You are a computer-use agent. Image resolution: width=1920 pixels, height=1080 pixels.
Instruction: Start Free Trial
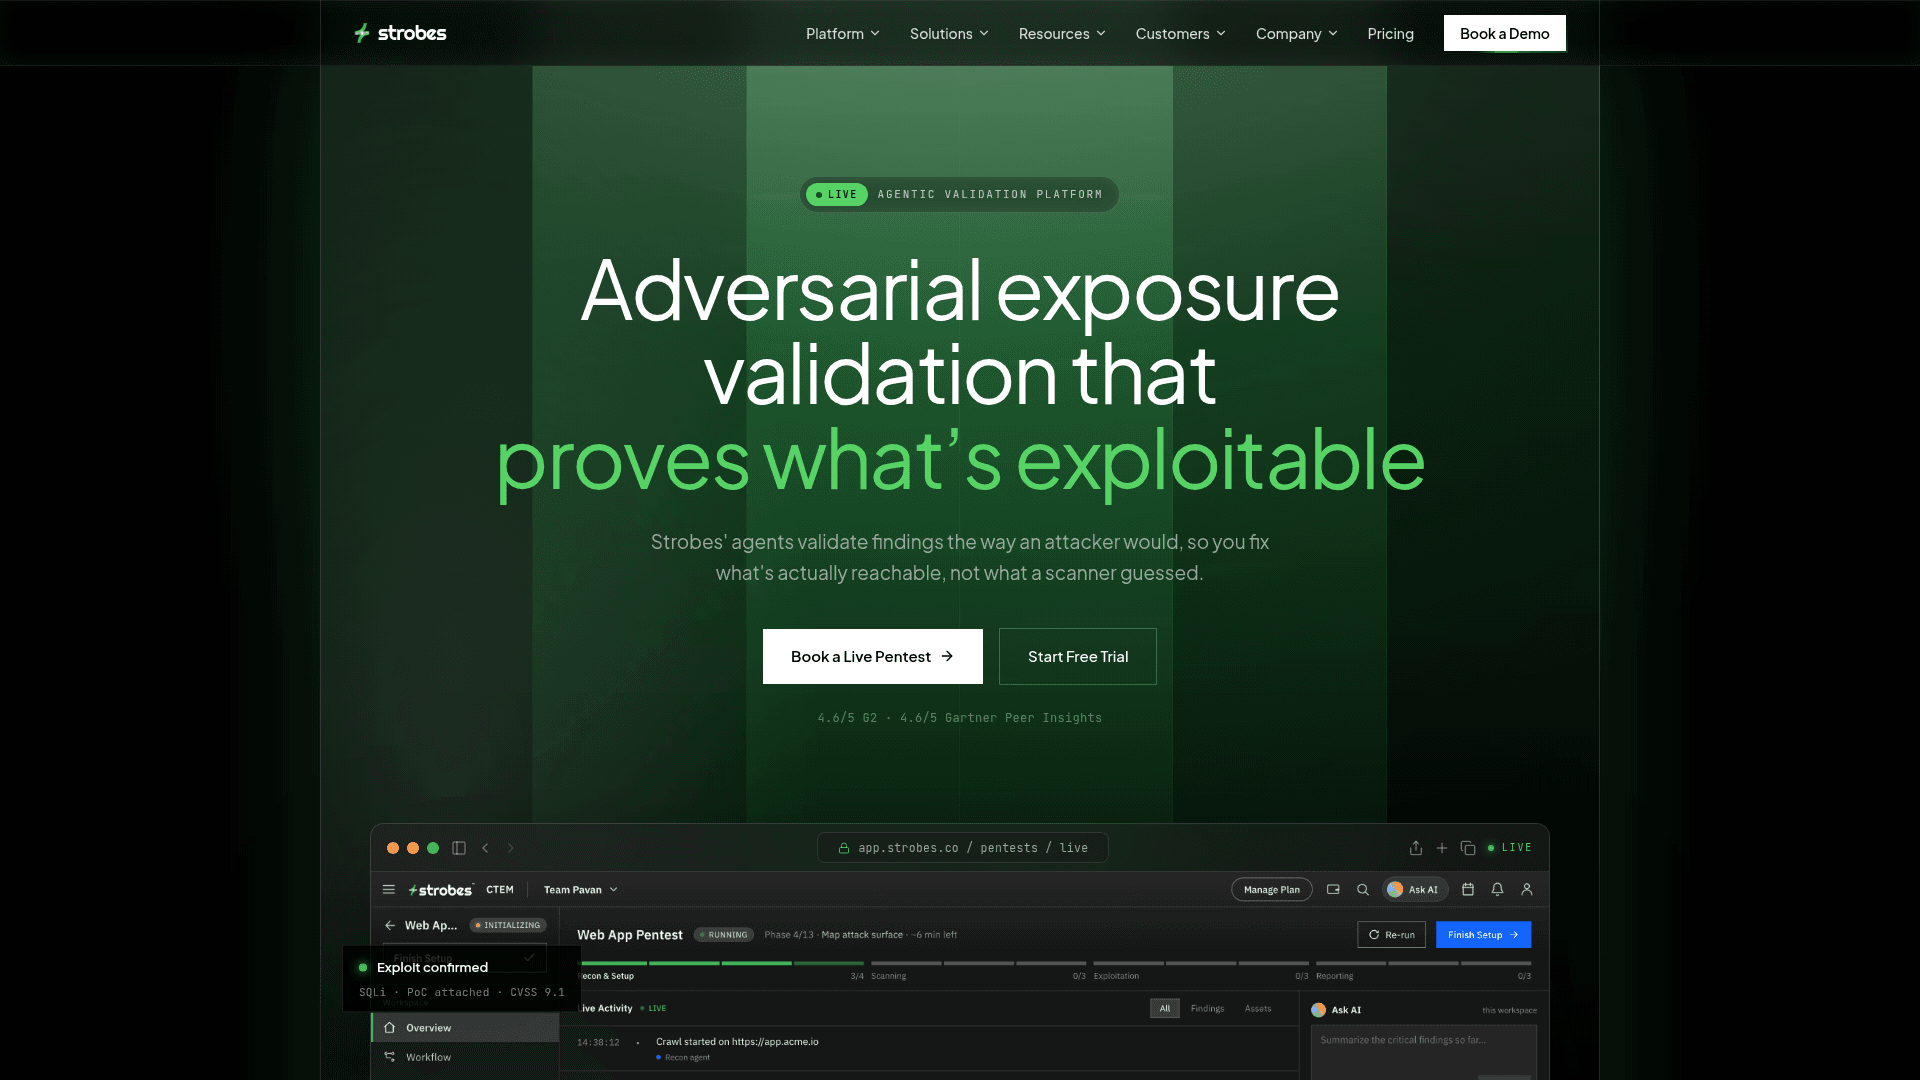[1077, 656]
